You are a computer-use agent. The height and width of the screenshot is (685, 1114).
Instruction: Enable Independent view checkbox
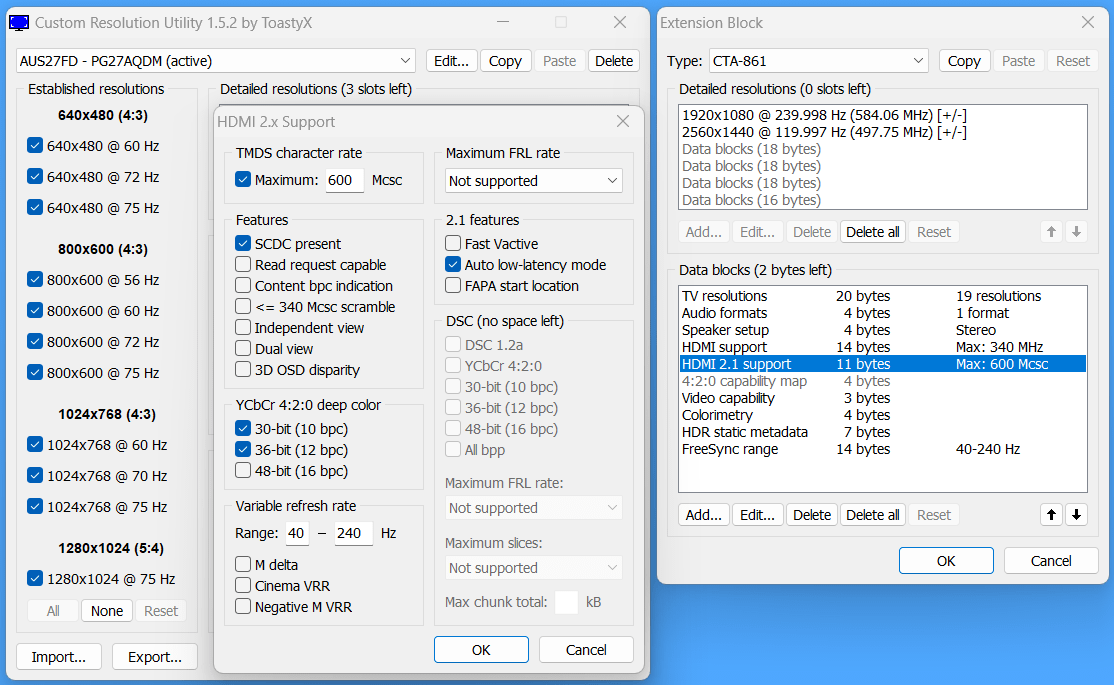[243, 328]
